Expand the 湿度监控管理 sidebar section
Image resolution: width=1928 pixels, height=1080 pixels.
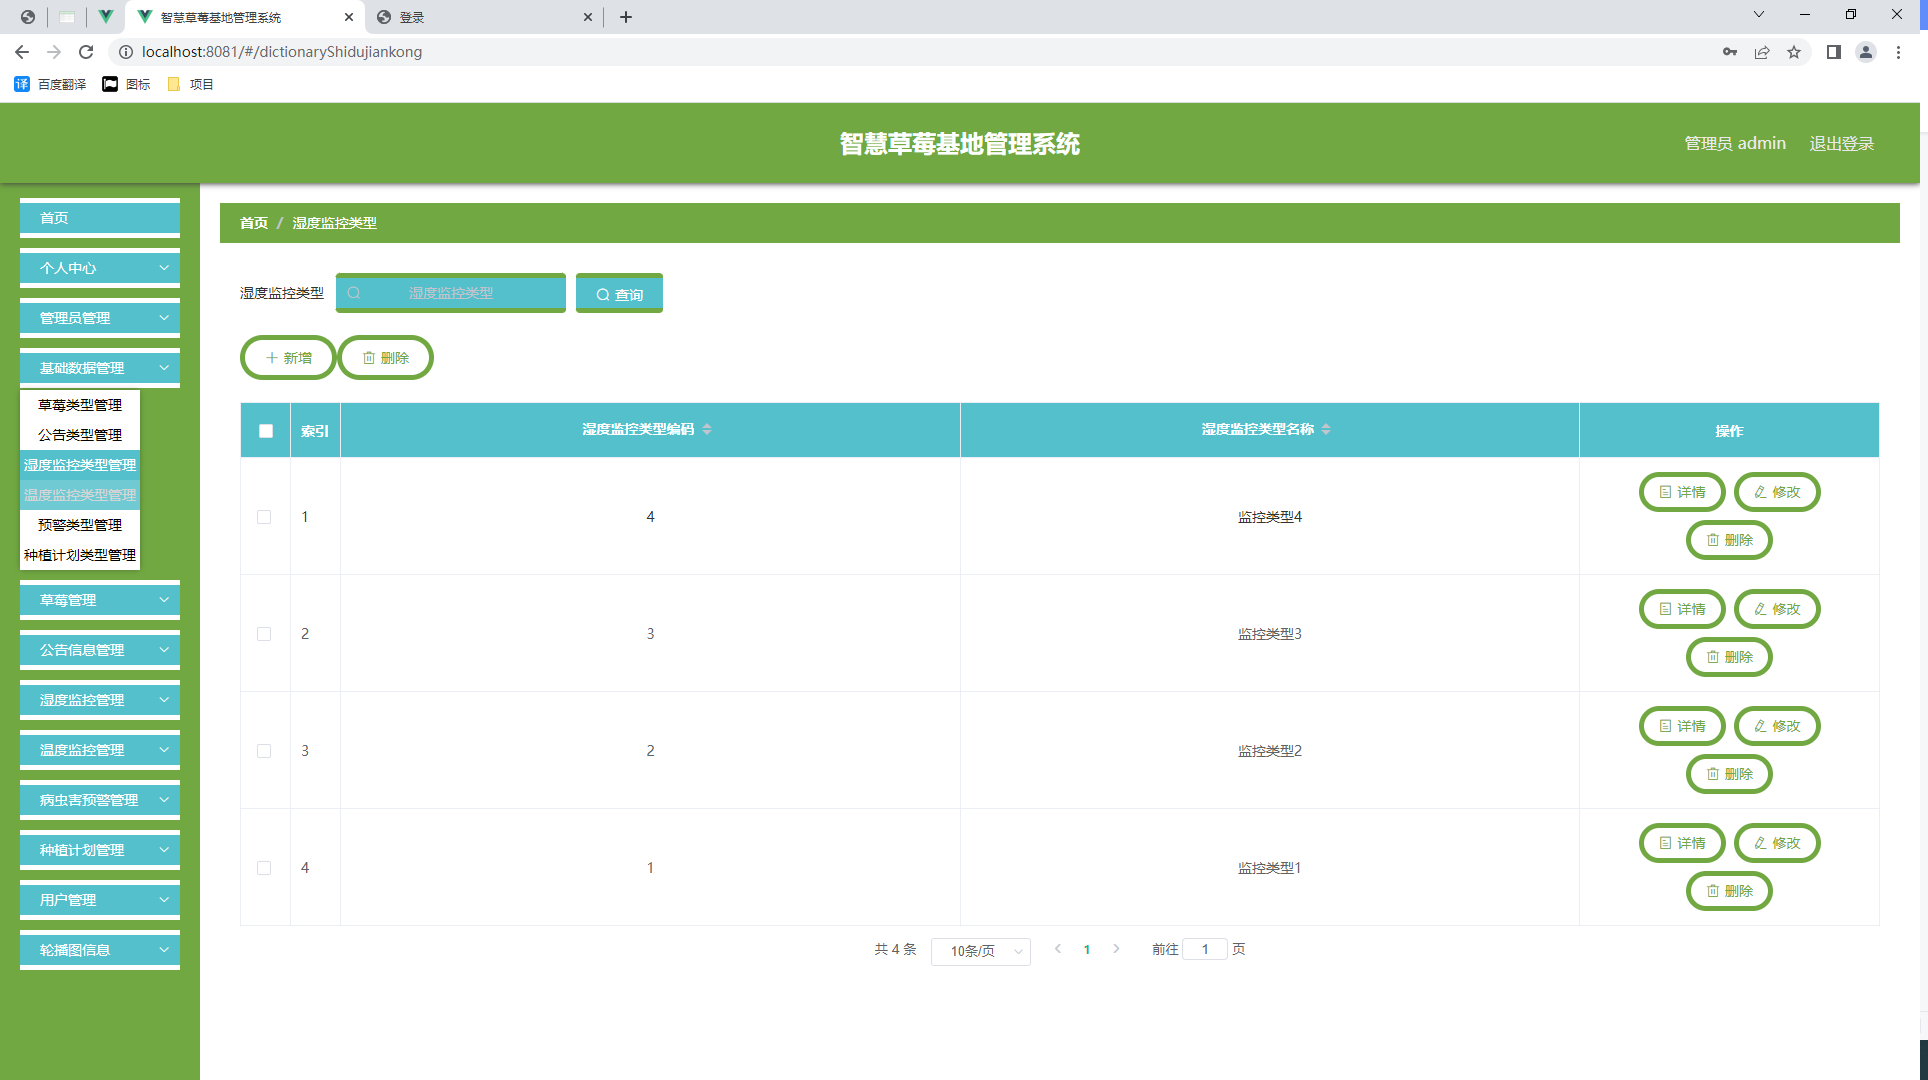(x=101, y=699)
